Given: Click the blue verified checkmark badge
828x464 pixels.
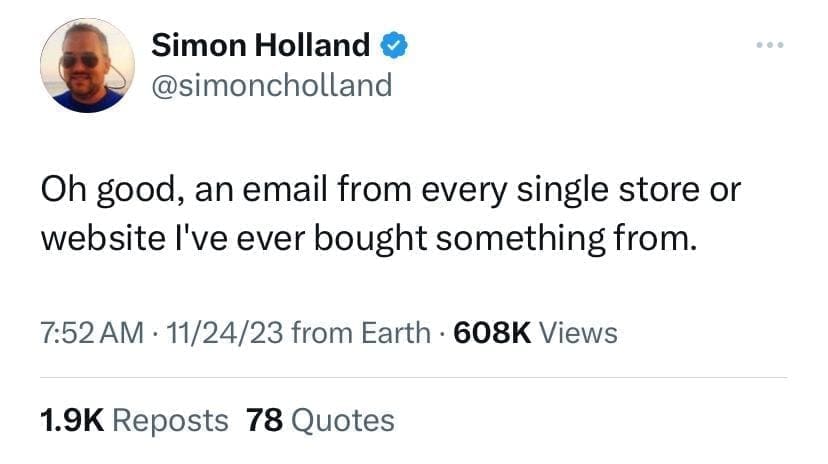Looking at the screenshot, I should coord(394,45).
